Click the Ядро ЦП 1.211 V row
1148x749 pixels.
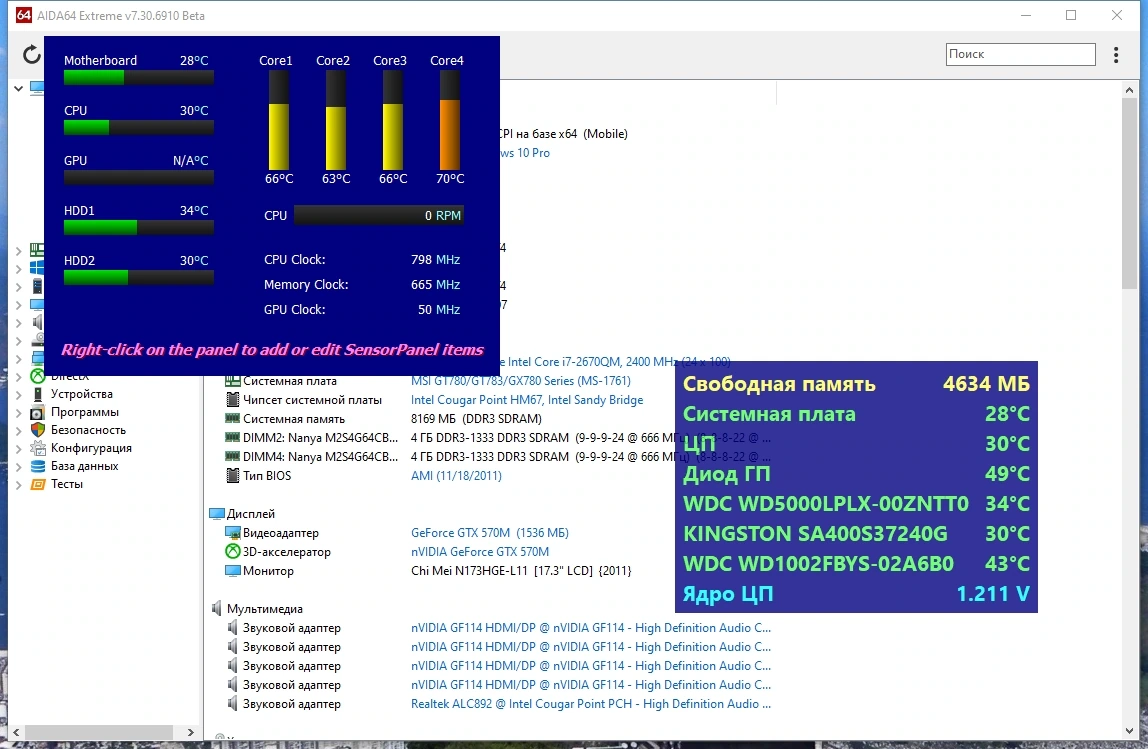pyautogui.click(x=856, y=594)
